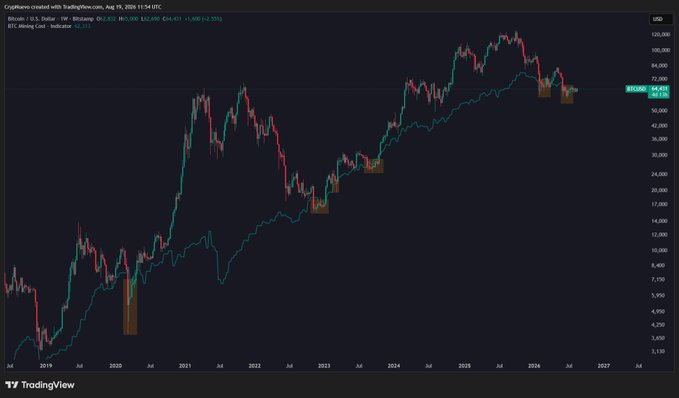Click the 36,000 price axis label

661,139
